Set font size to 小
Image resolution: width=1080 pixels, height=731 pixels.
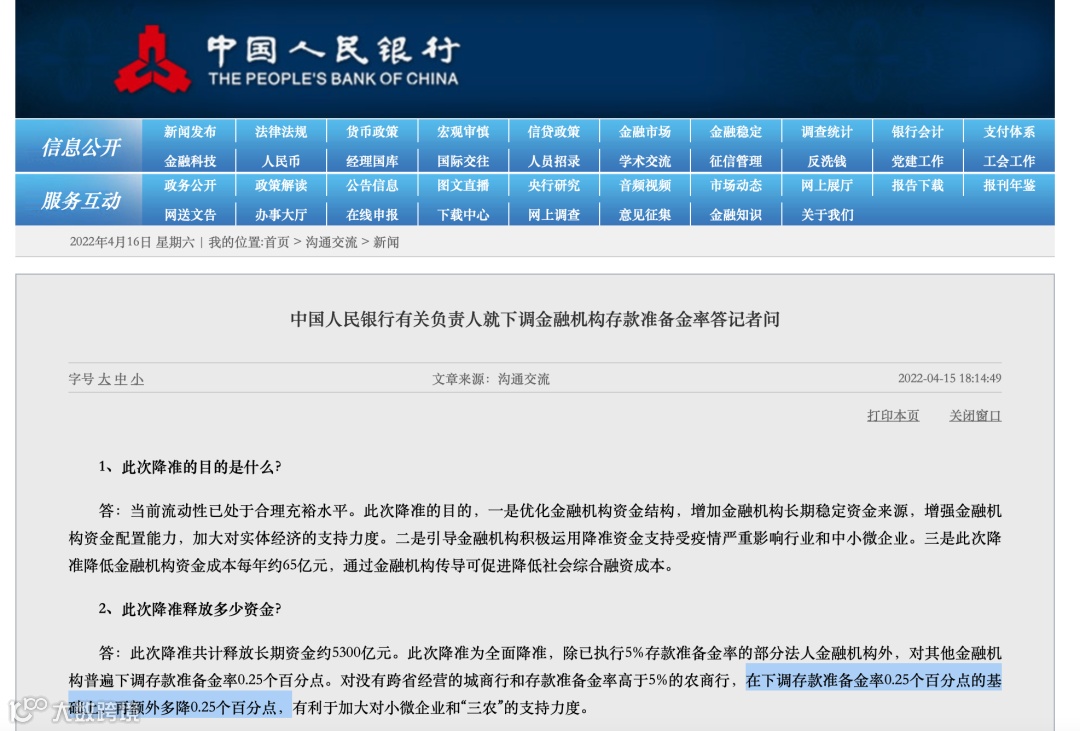(137, 380)
